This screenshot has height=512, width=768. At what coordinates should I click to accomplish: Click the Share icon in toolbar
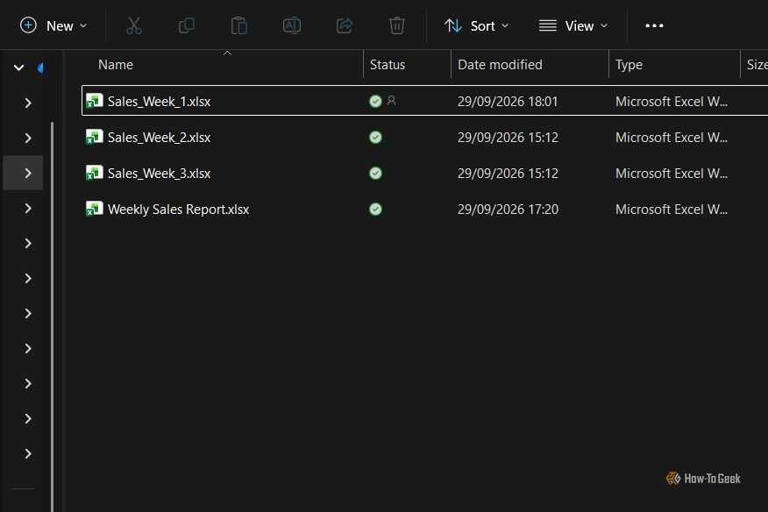(x=344, y=25)
